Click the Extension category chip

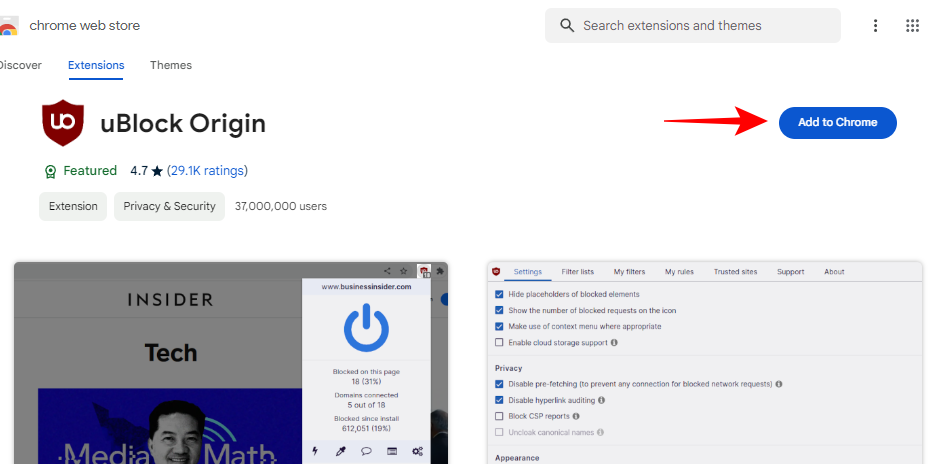click(73, 206)
